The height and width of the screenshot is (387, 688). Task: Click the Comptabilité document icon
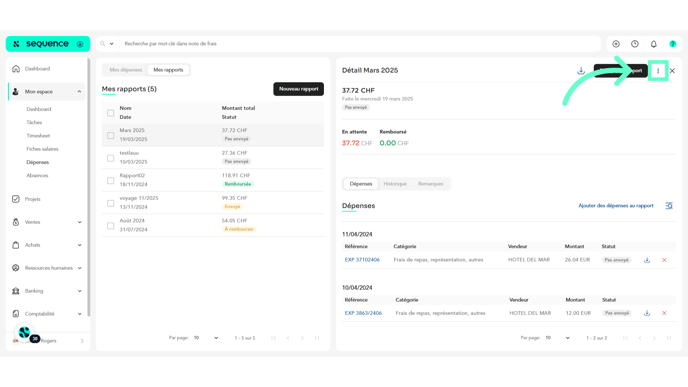tap(16, 314)
